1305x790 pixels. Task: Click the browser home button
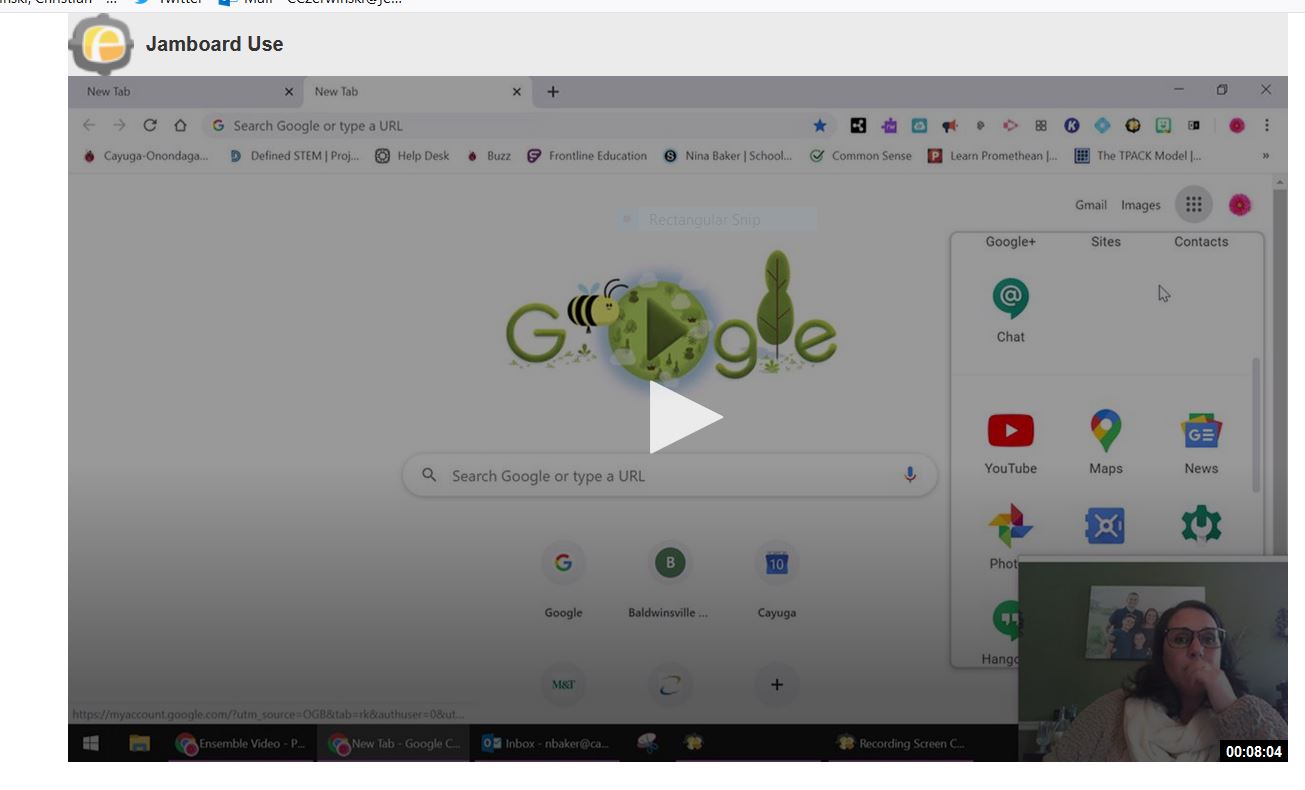[180, 125]
